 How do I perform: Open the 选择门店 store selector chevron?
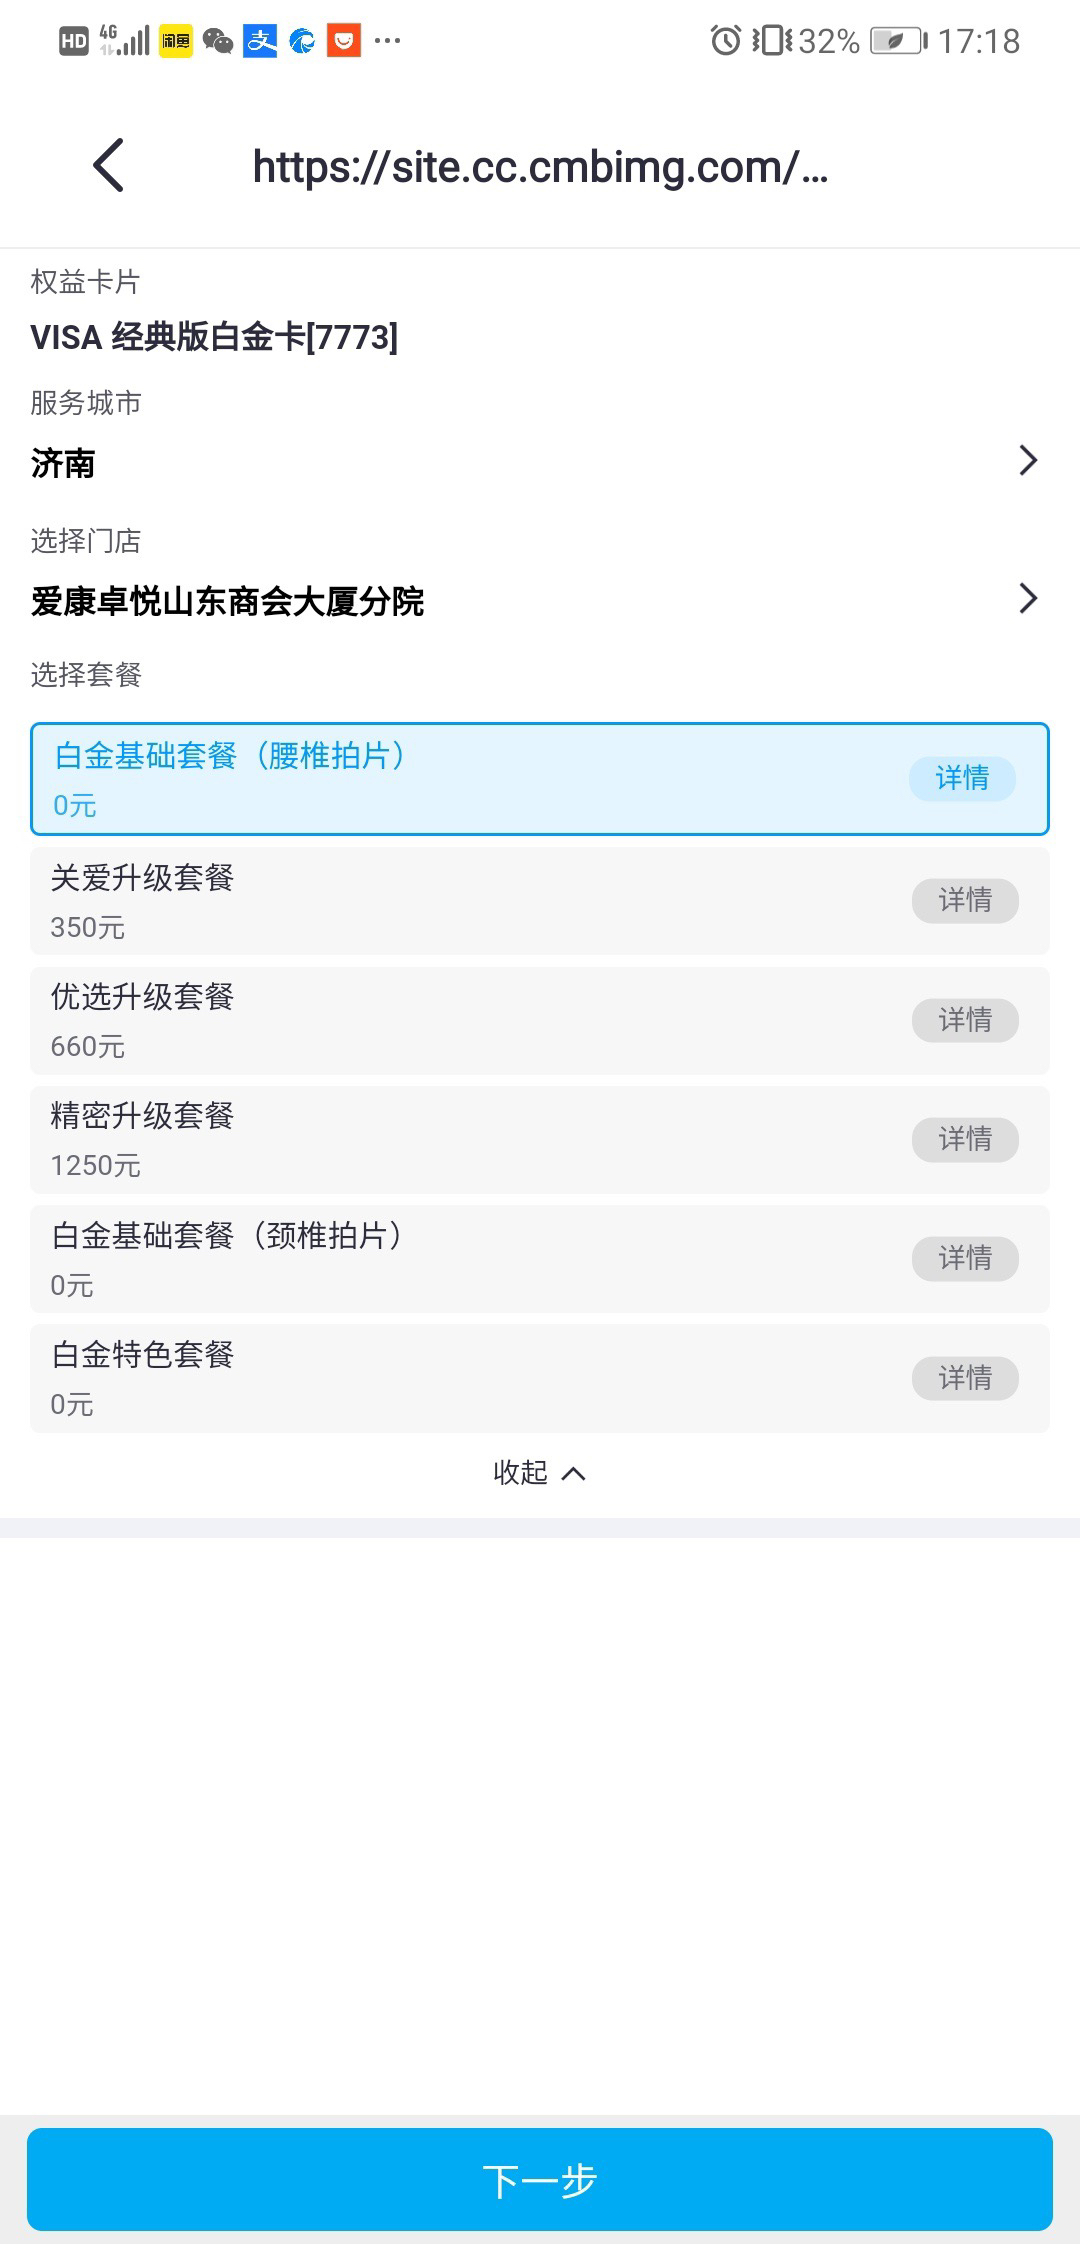[1028, 599]
